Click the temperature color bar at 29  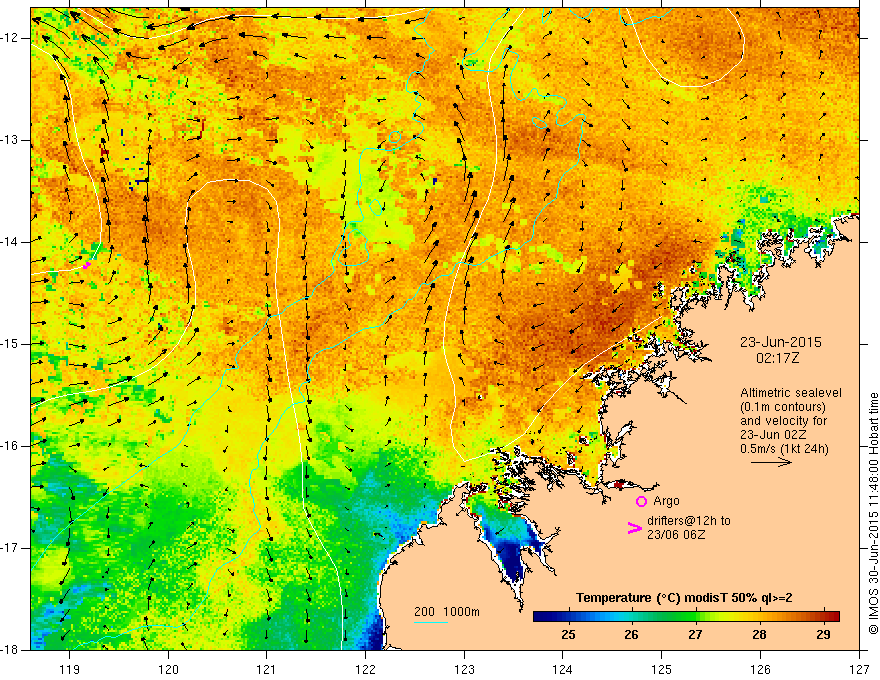point(823,617)
